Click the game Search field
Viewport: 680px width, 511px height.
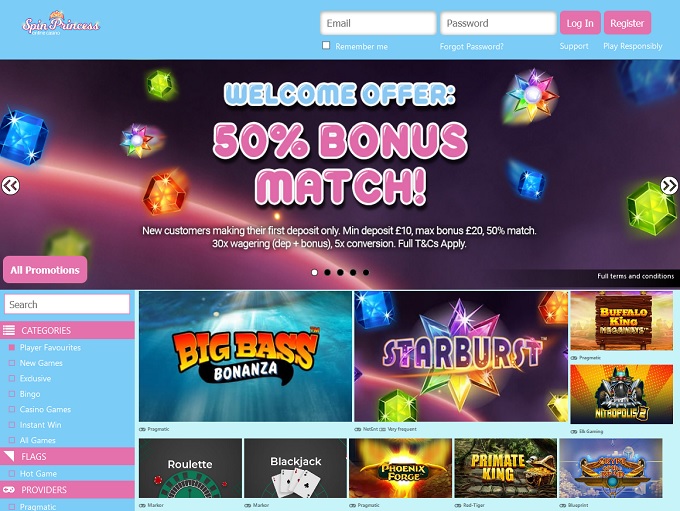point(67,305)
